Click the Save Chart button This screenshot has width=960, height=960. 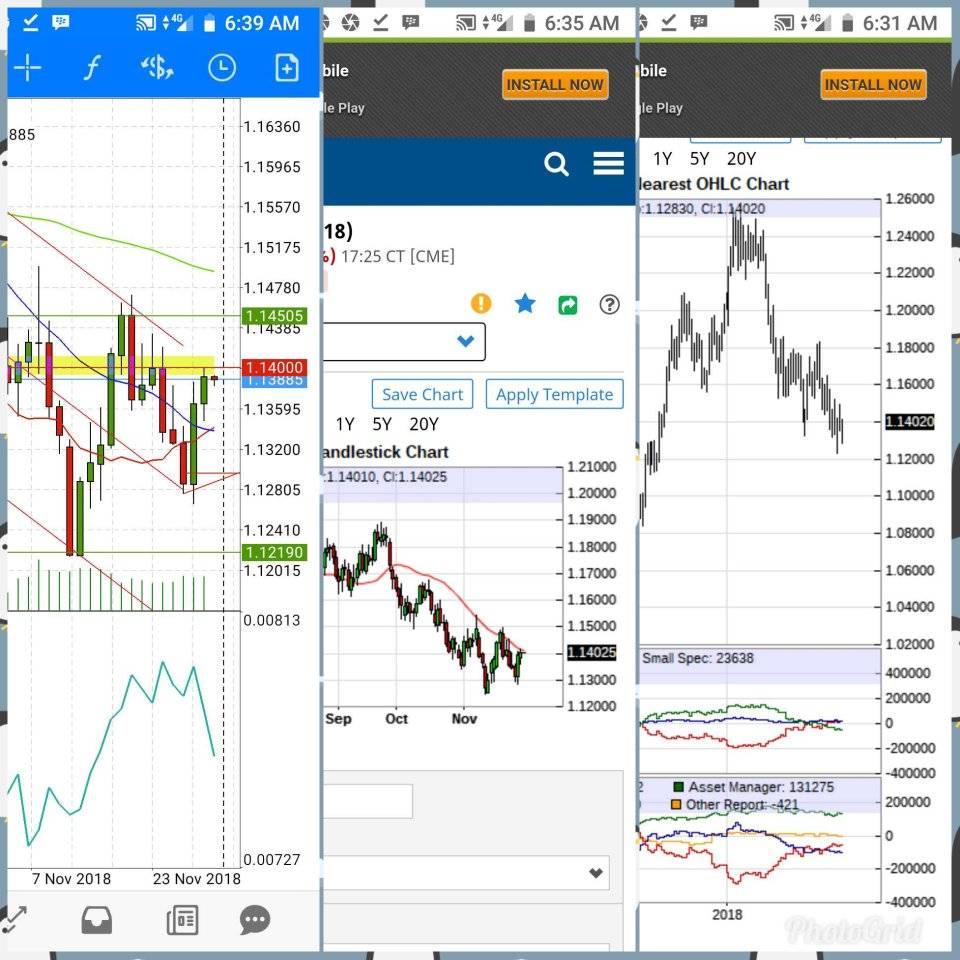pyautogui.click(x=422, y=394)
